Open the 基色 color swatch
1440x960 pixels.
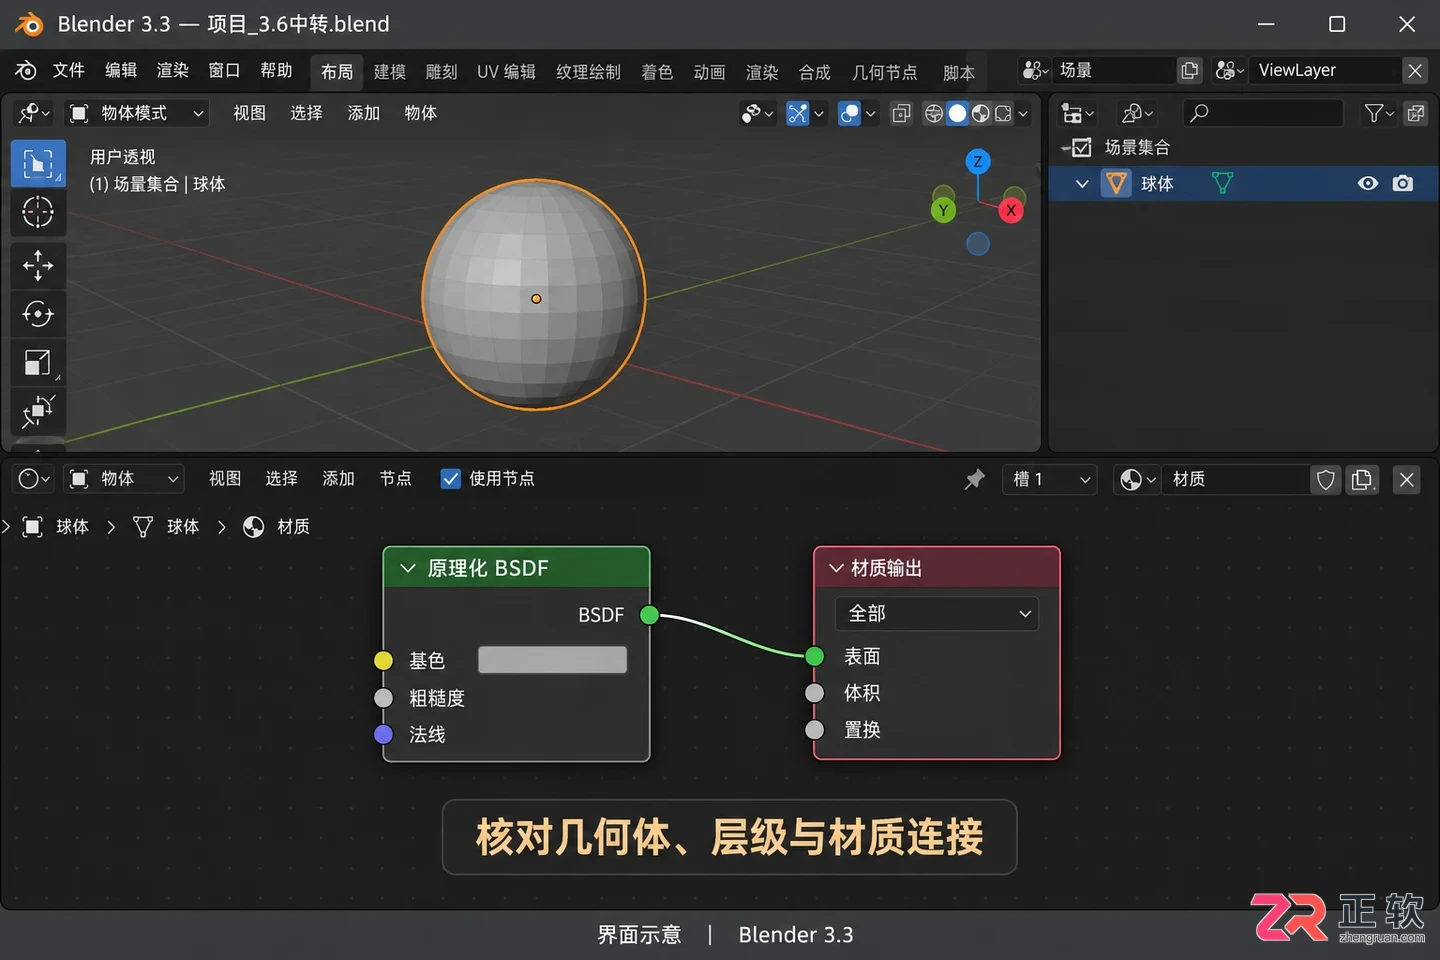(553, 660)
